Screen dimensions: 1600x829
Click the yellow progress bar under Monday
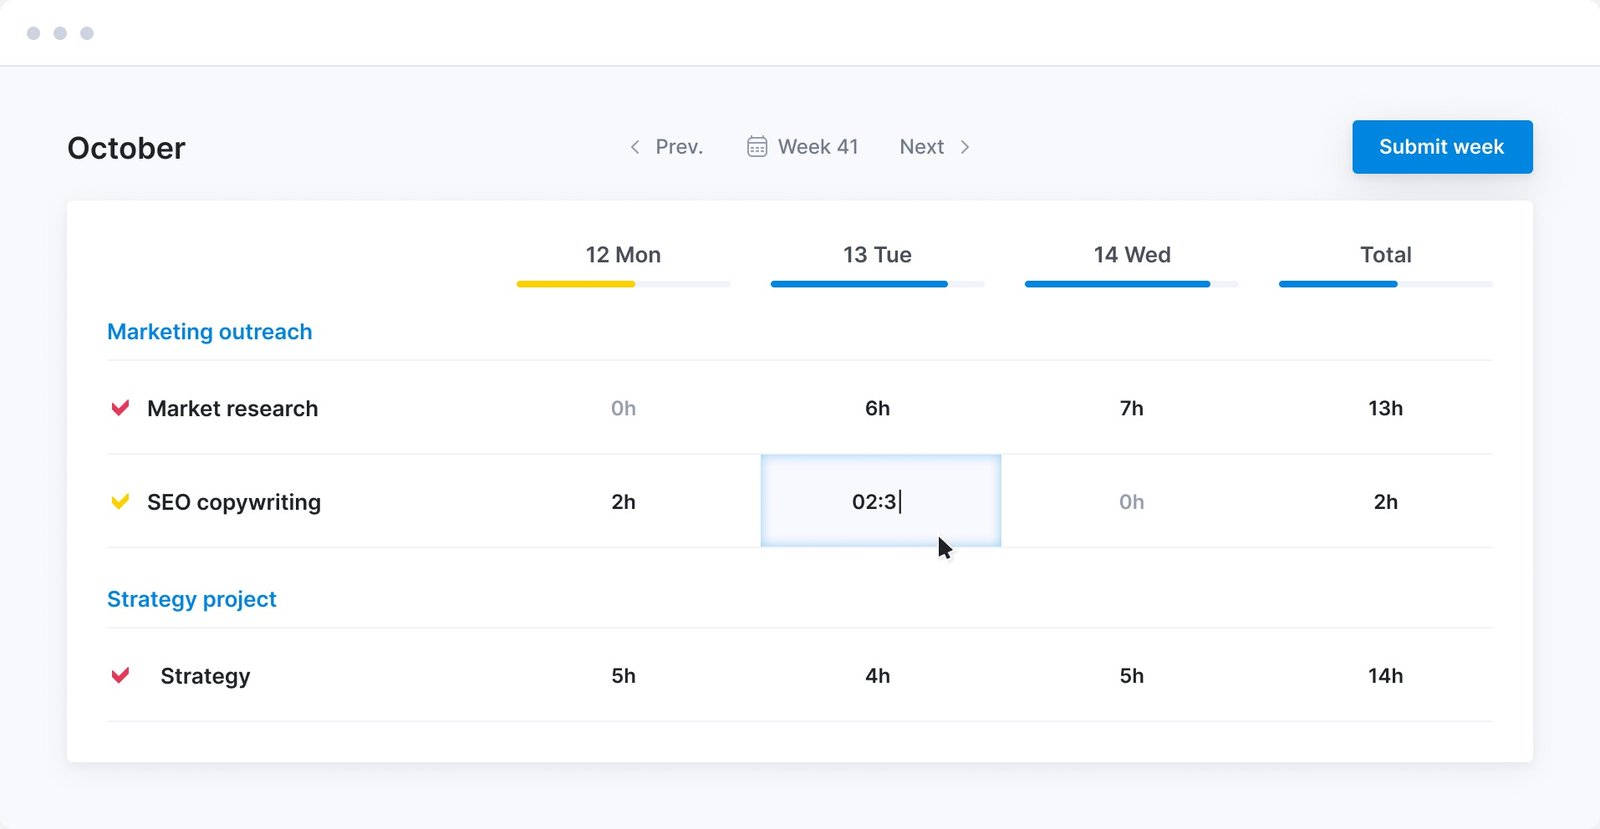pyautogui.click(x=576, y=284)
